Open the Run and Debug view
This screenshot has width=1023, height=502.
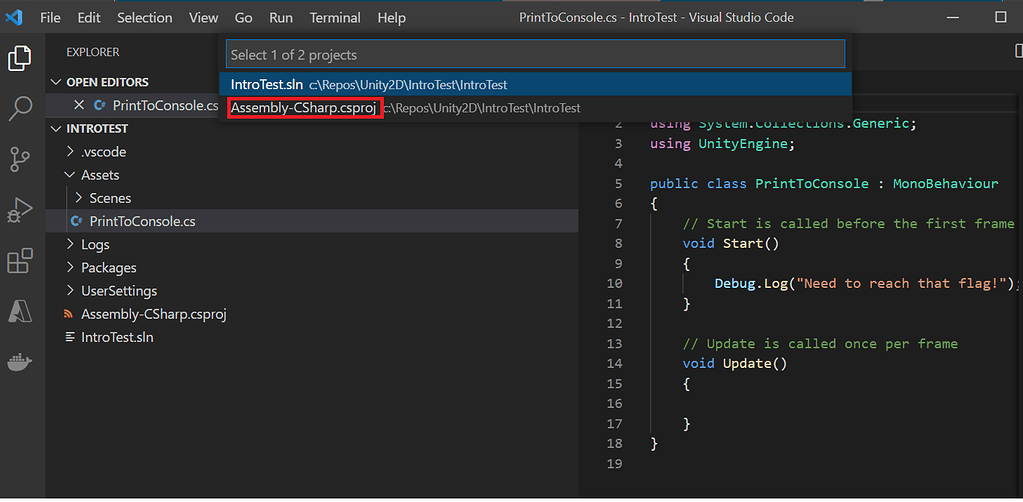coord(20,210)
